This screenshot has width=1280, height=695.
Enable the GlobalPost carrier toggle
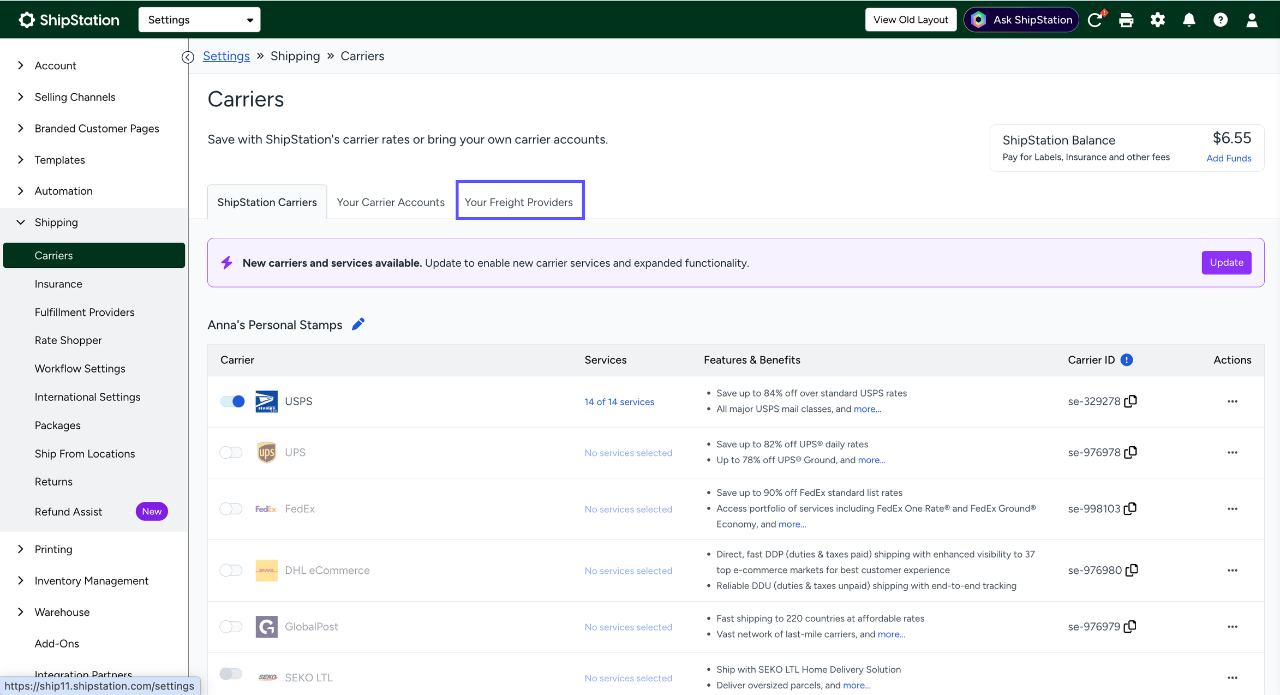point(231,627)
